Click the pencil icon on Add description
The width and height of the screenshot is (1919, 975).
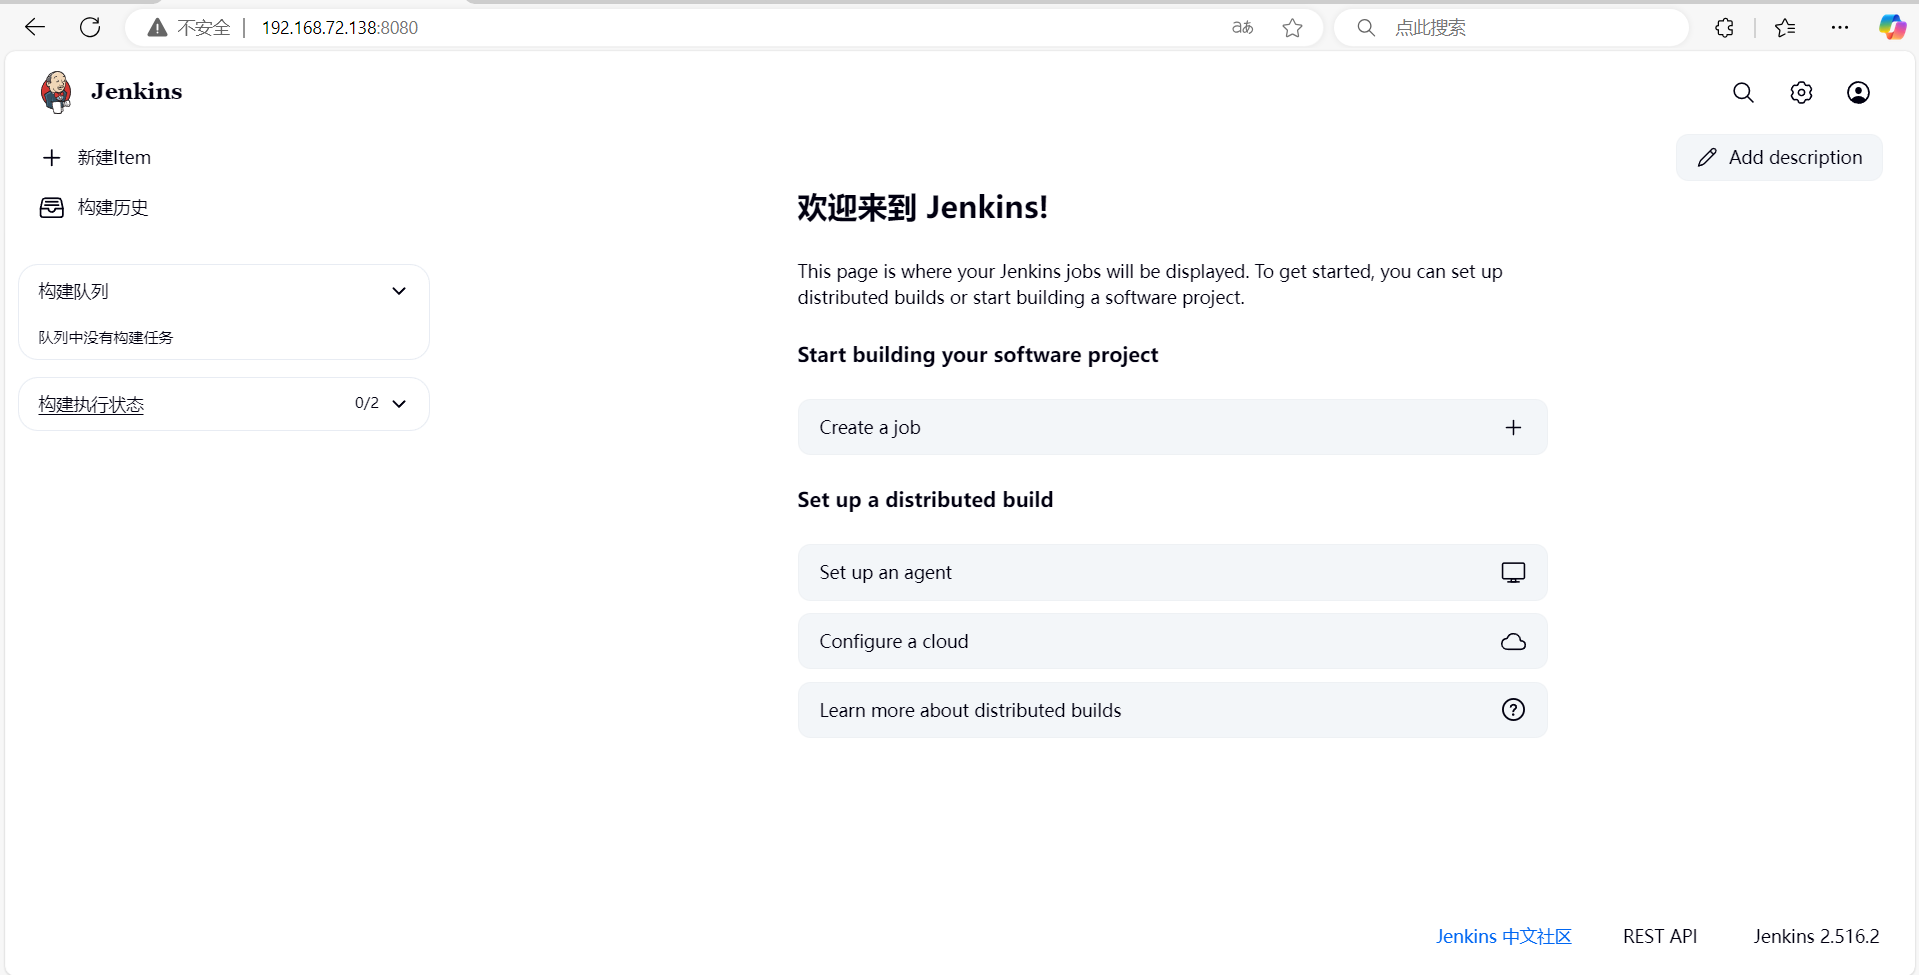tap(1707, 158)
